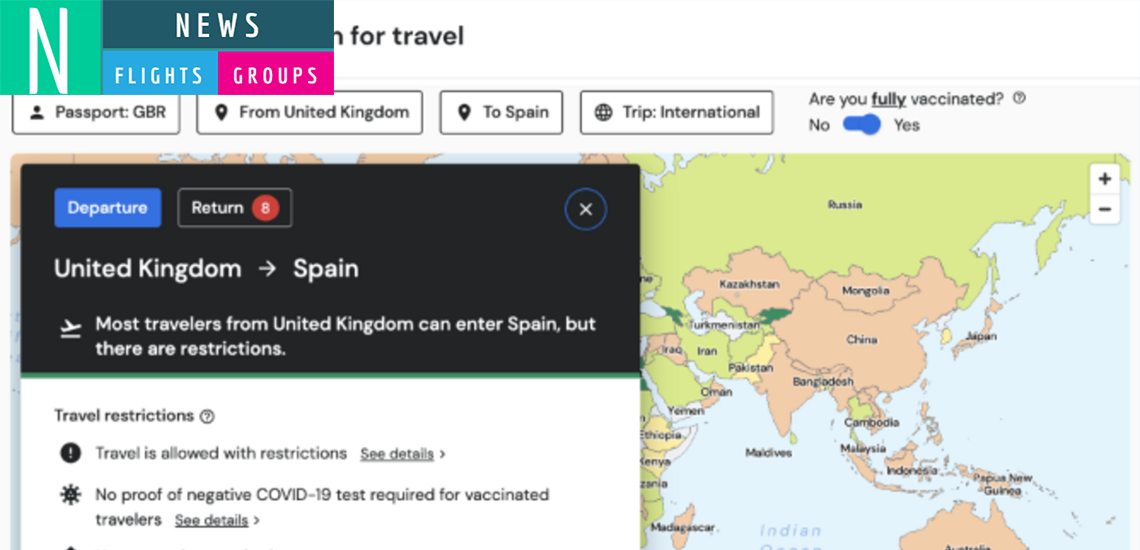This screenshot has height=550, width=1140.
Task: Close the travel restrictions panel
Action: [586, 210]
